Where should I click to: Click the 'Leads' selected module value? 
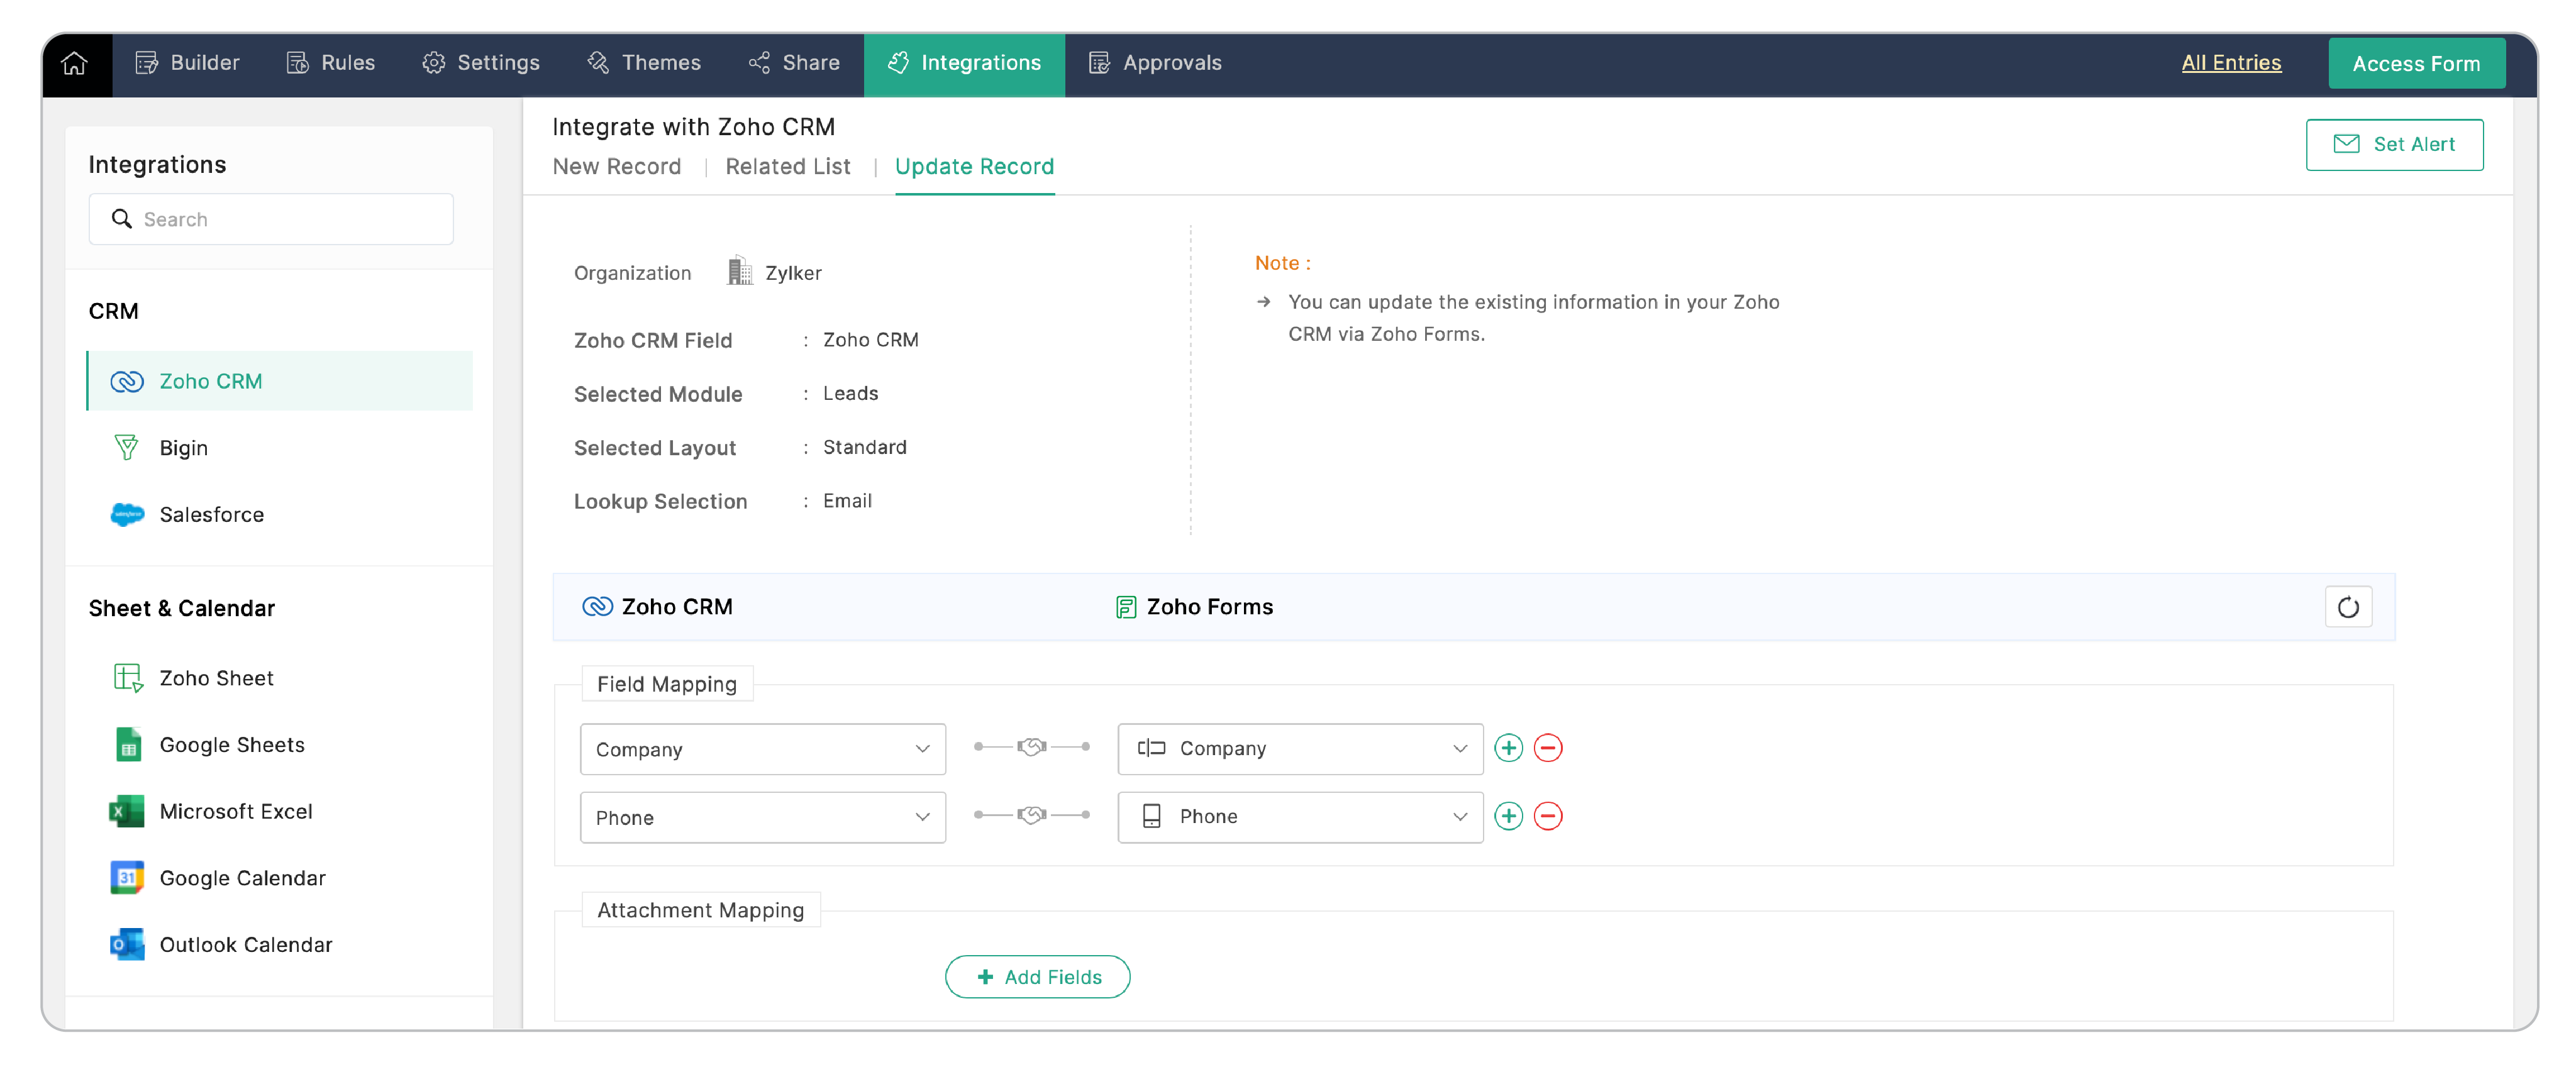(850, 393)
